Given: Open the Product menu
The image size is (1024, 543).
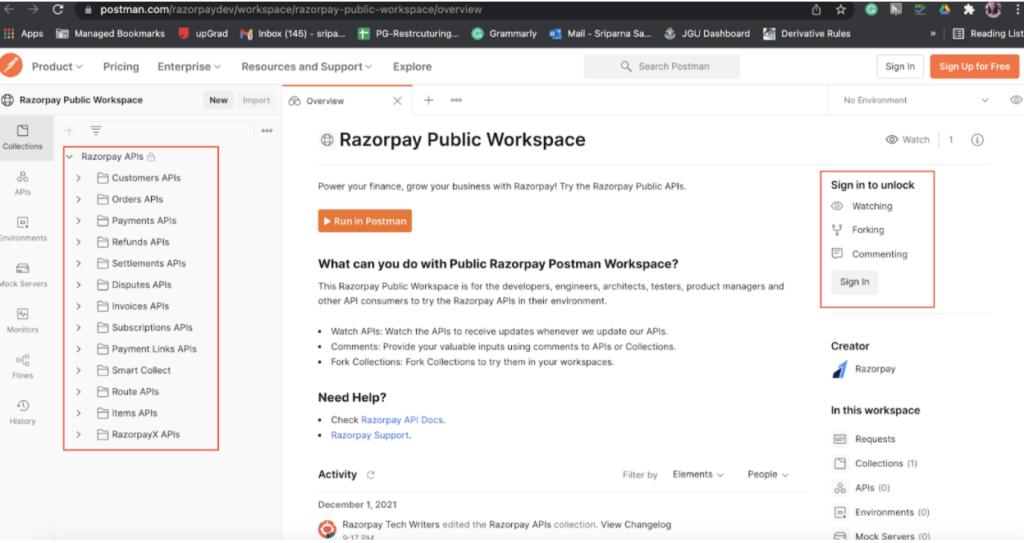Looking at the screenshot, I should [x=57, y=67].
